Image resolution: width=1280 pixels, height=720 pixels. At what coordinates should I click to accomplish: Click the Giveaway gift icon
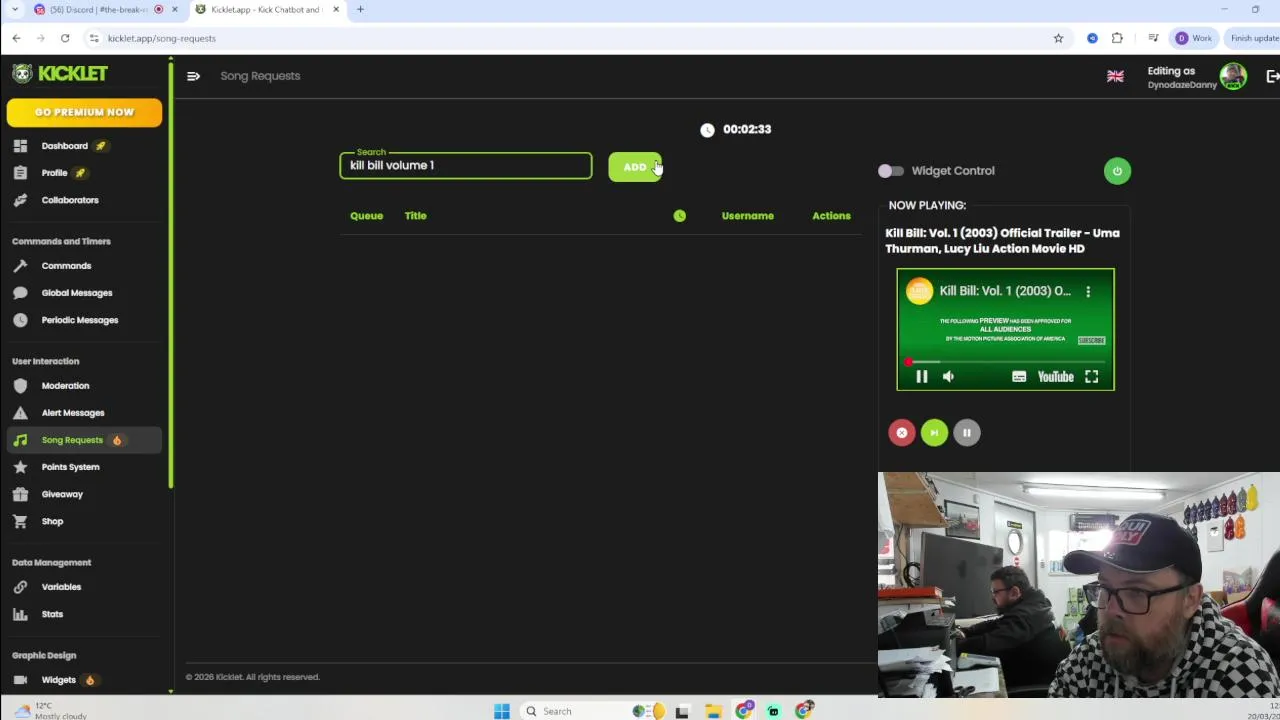(x=20, y=494)
